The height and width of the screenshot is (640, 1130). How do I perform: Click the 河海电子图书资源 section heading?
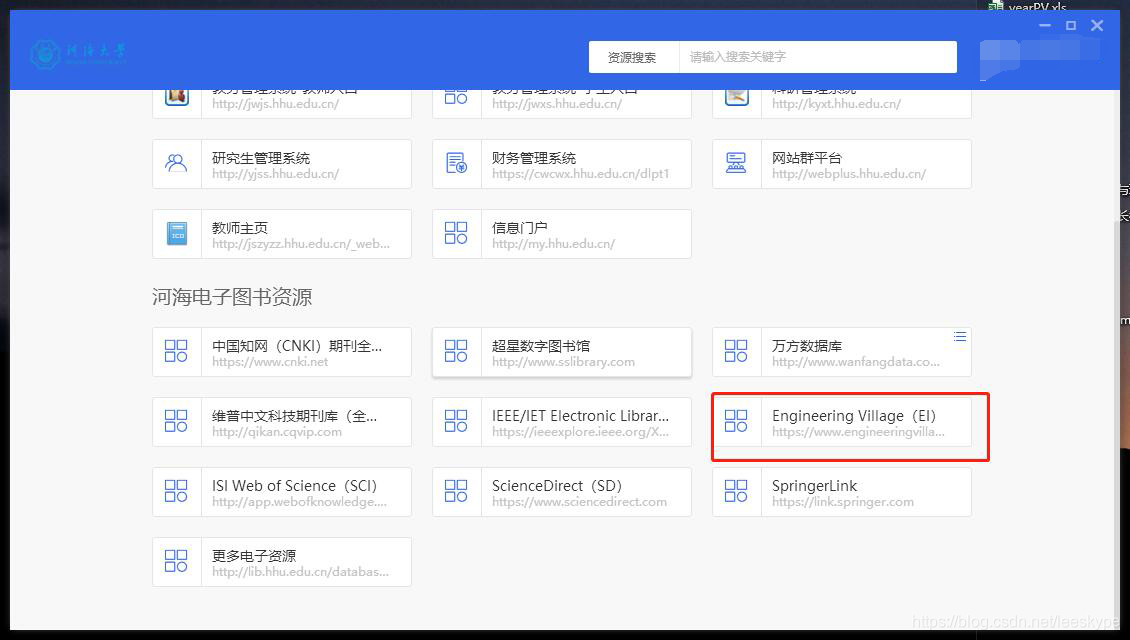[232, 297]
